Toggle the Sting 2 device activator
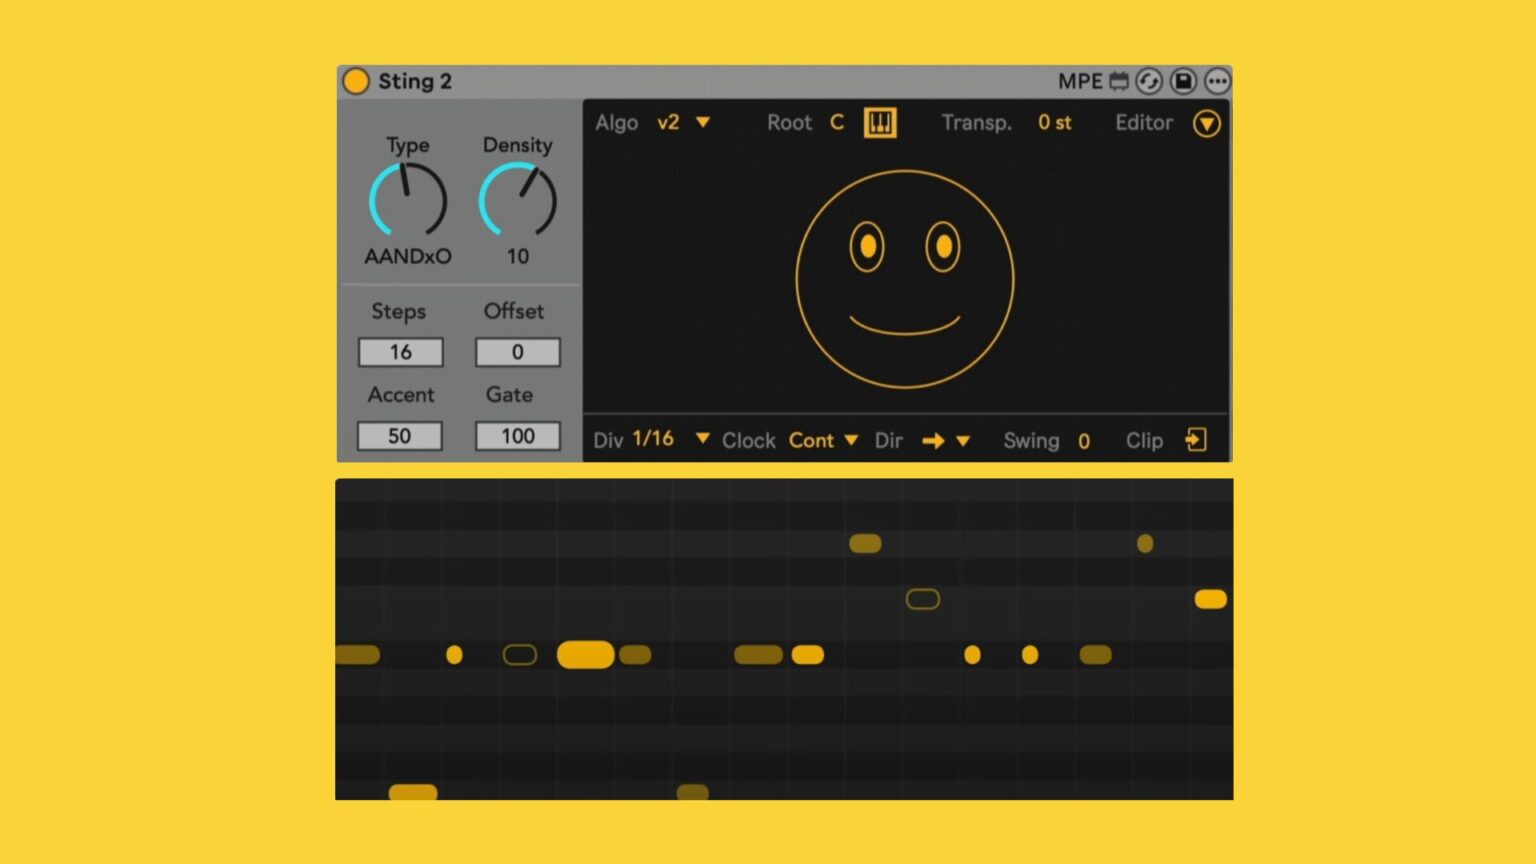The width and height of the screenshot is (1536, 864). [x=356, y=81]
